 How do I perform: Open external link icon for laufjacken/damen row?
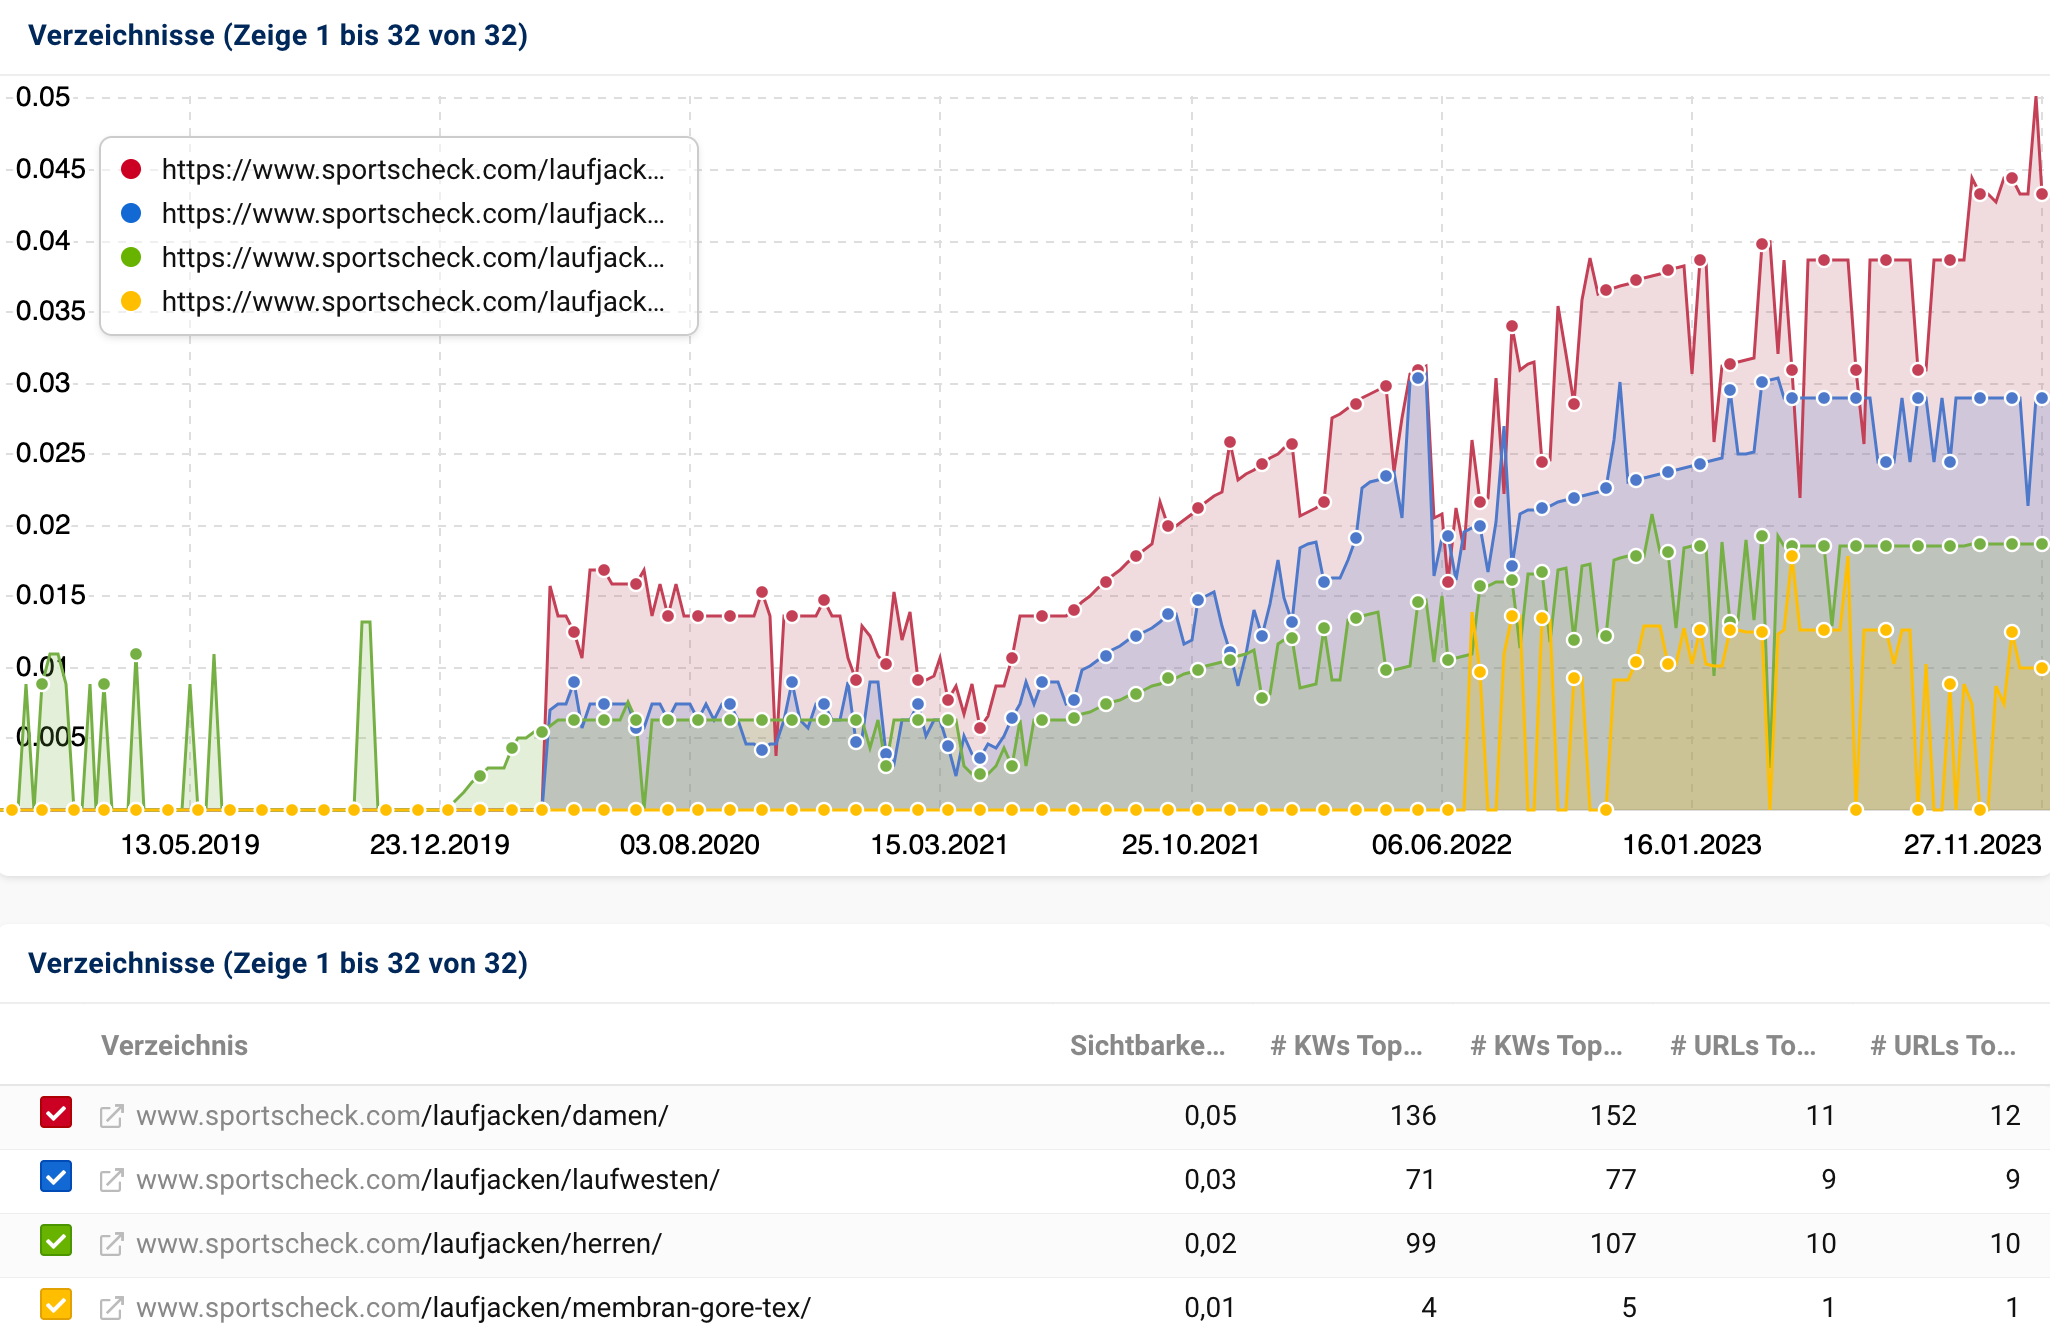click(111, 1116)
